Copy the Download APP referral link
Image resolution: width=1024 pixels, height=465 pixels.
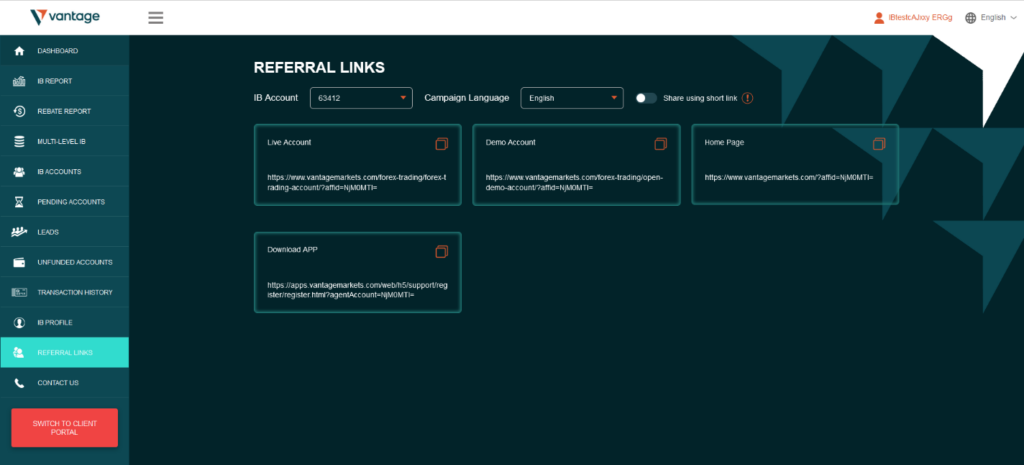[441, 251]
